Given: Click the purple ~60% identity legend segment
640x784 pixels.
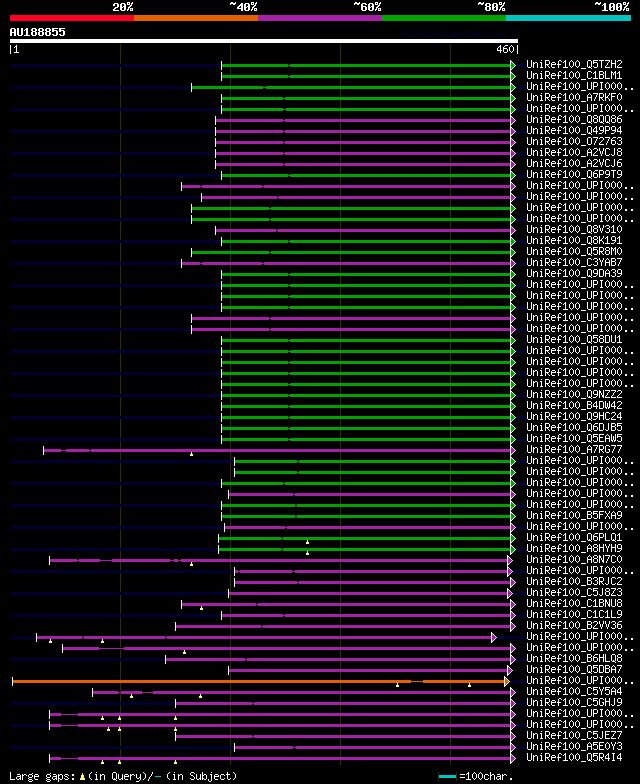Looking at the screenshot, I should point(320,18).
